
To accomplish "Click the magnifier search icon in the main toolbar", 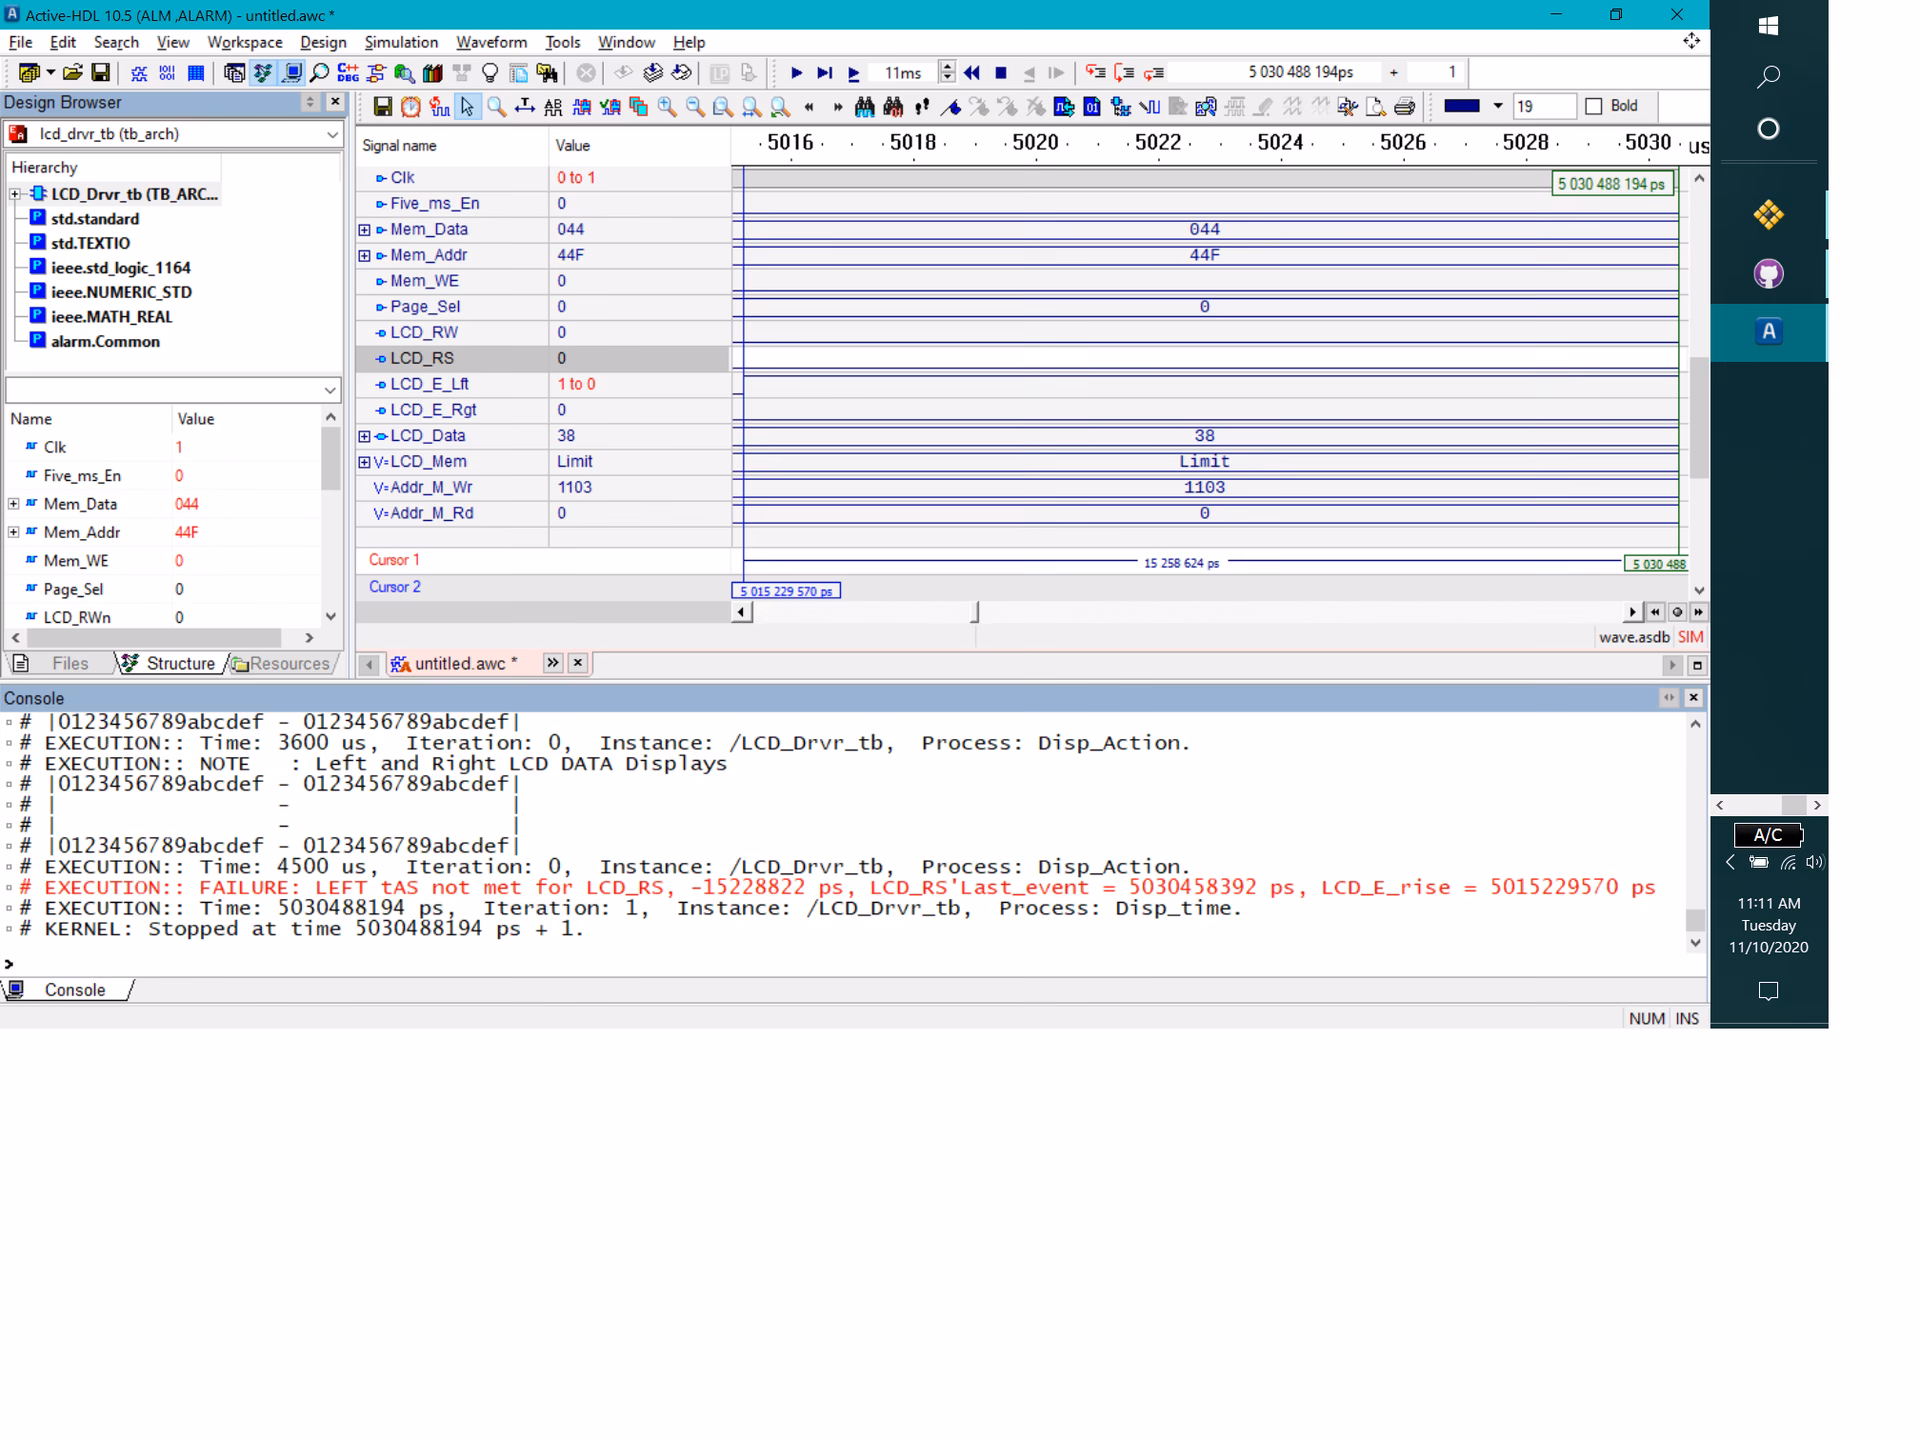I will (x=320, y=73).
